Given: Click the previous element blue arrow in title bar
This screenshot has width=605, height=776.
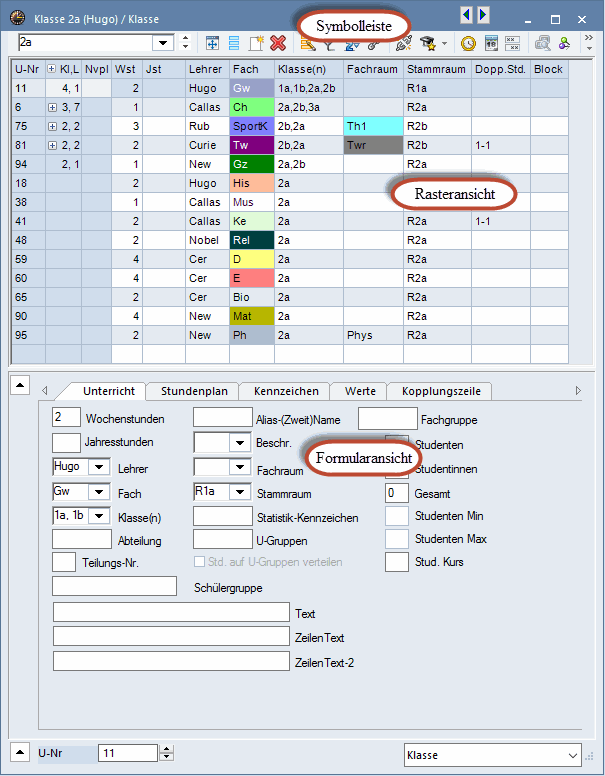Looking at the screenshot, I should coord(466,14).
